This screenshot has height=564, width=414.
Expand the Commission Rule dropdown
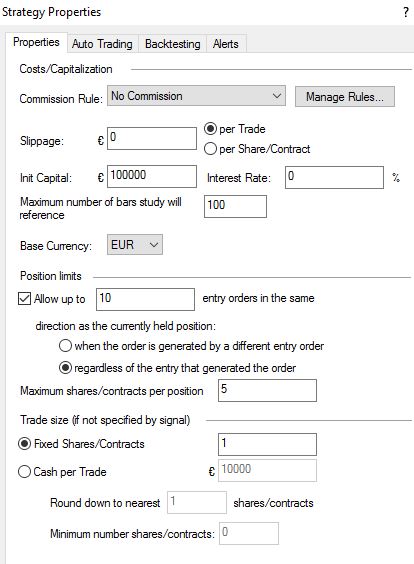pos(196,96)
